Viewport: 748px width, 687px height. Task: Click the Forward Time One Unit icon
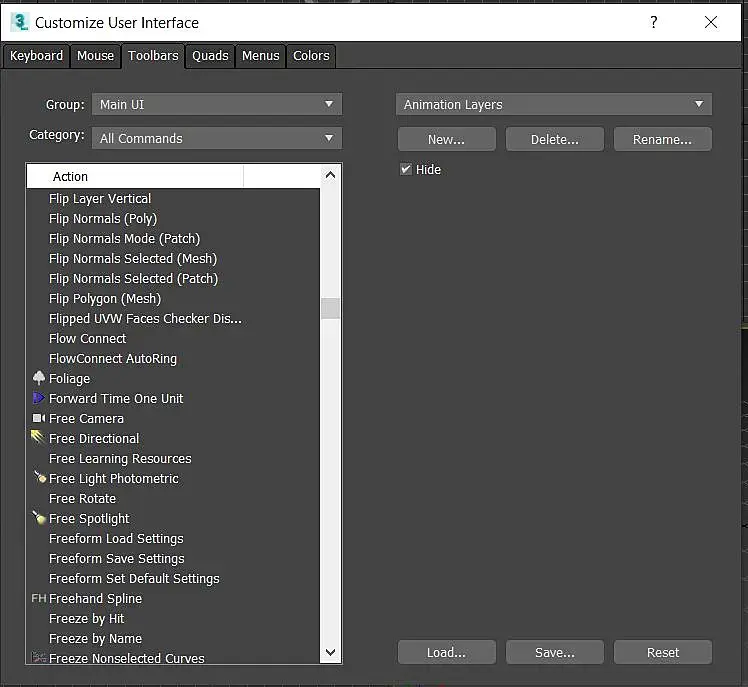[39, 398]
